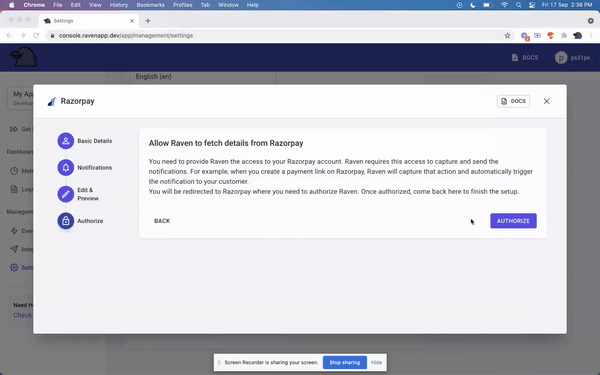This screenshot has width=600, height=375.
Task: Navigate back in Chrome
Action: pos(9,35)
